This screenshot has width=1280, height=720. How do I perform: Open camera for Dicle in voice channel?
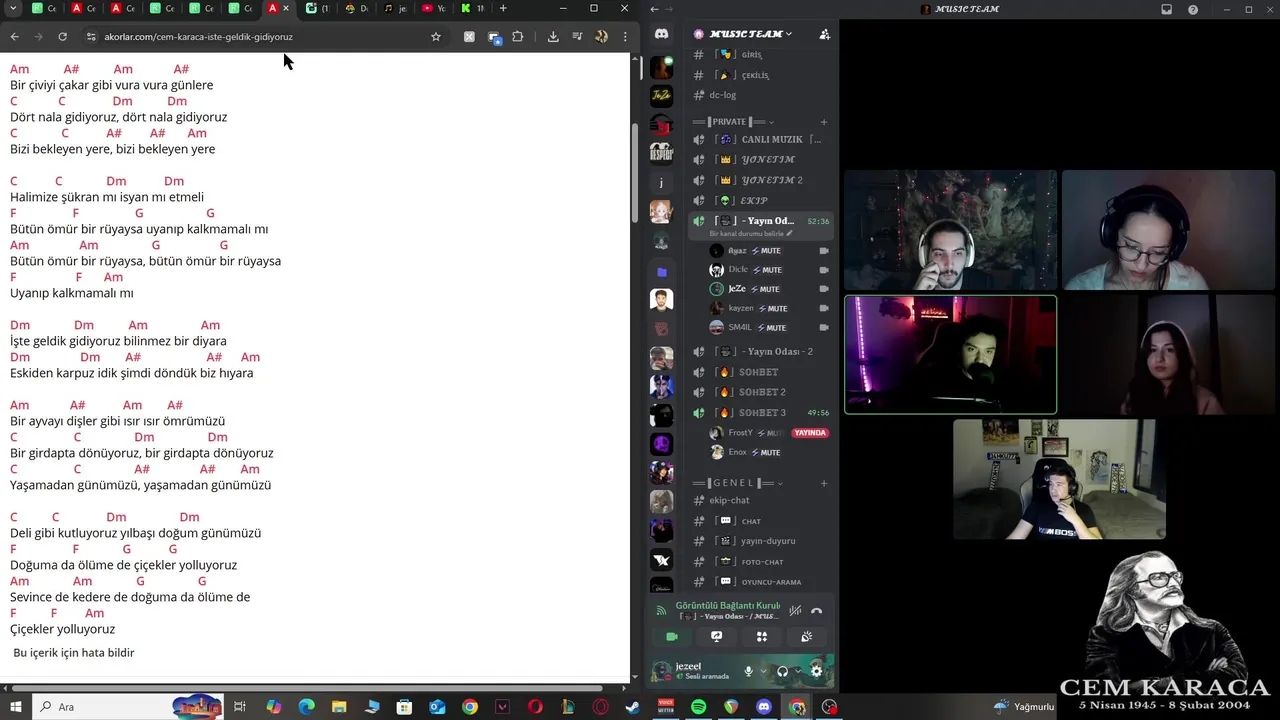(x=824, y=270)
